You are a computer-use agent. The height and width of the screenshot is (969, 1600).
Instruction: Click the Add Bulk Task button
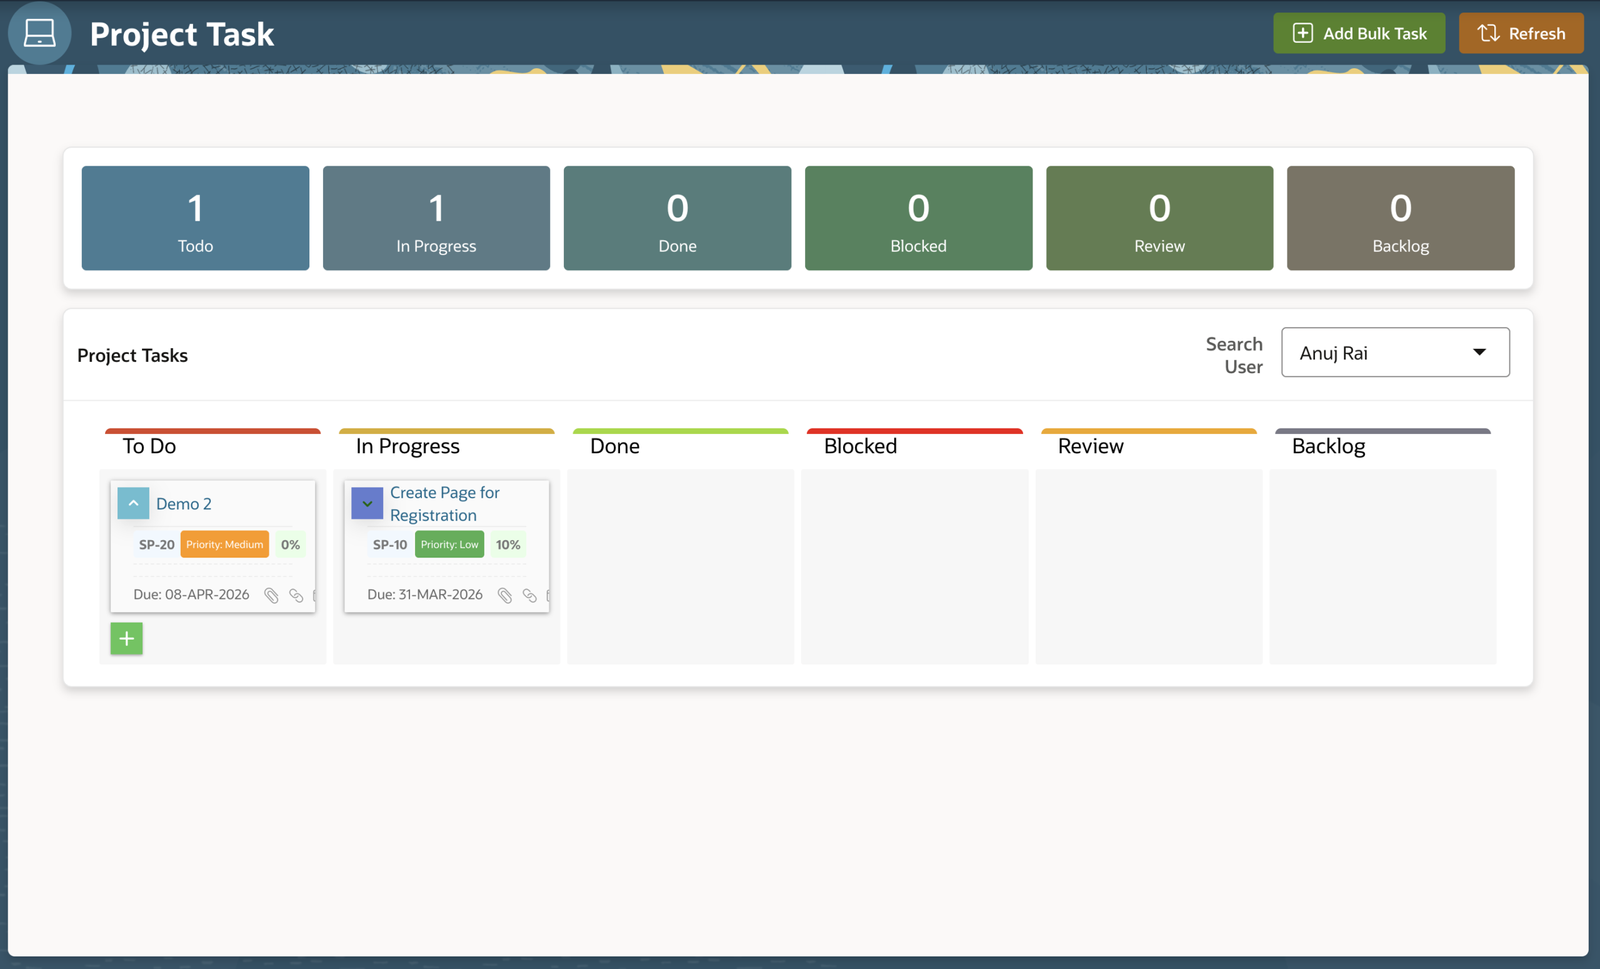1359,33
